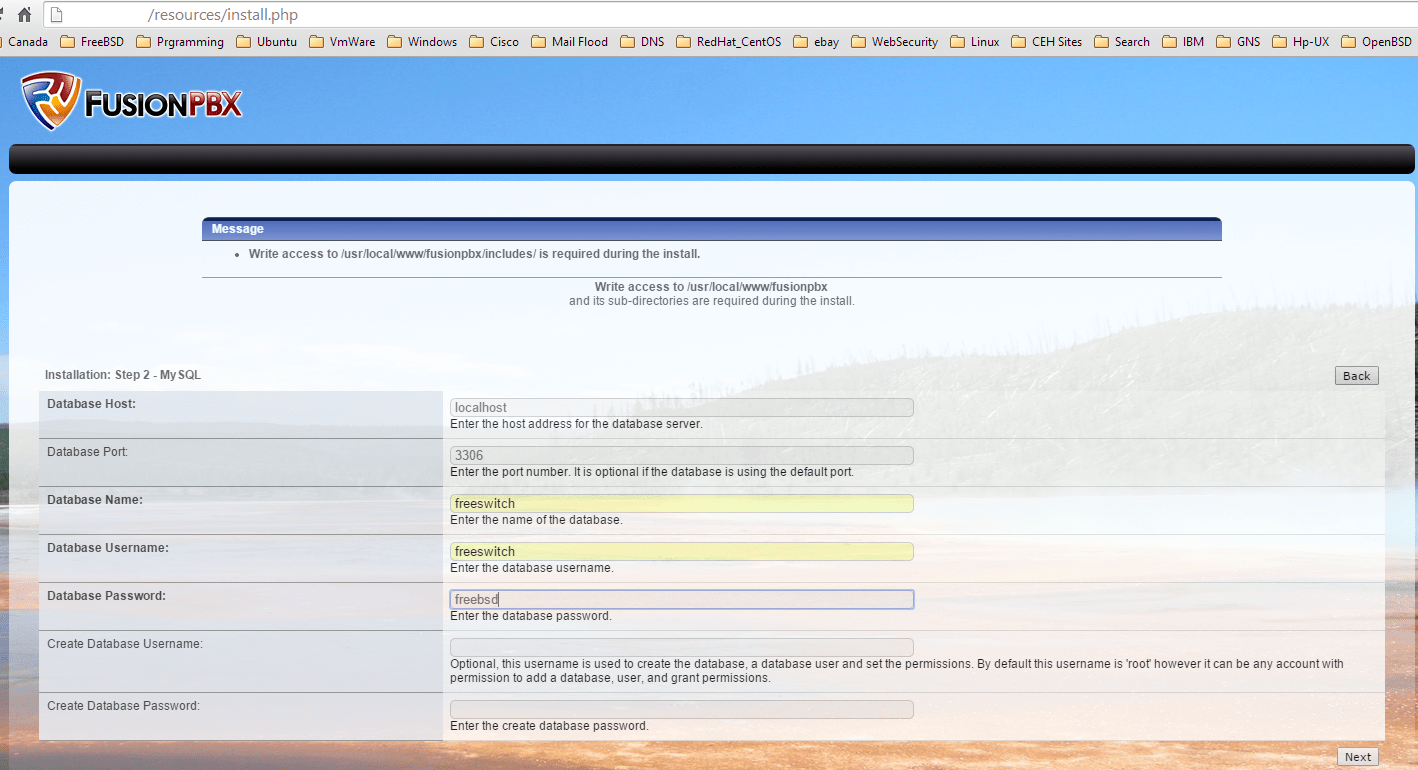Image resolution: width=1418 pixels, height=770 pixels.
Task: Click the Back button
Action: (1356, 375)
